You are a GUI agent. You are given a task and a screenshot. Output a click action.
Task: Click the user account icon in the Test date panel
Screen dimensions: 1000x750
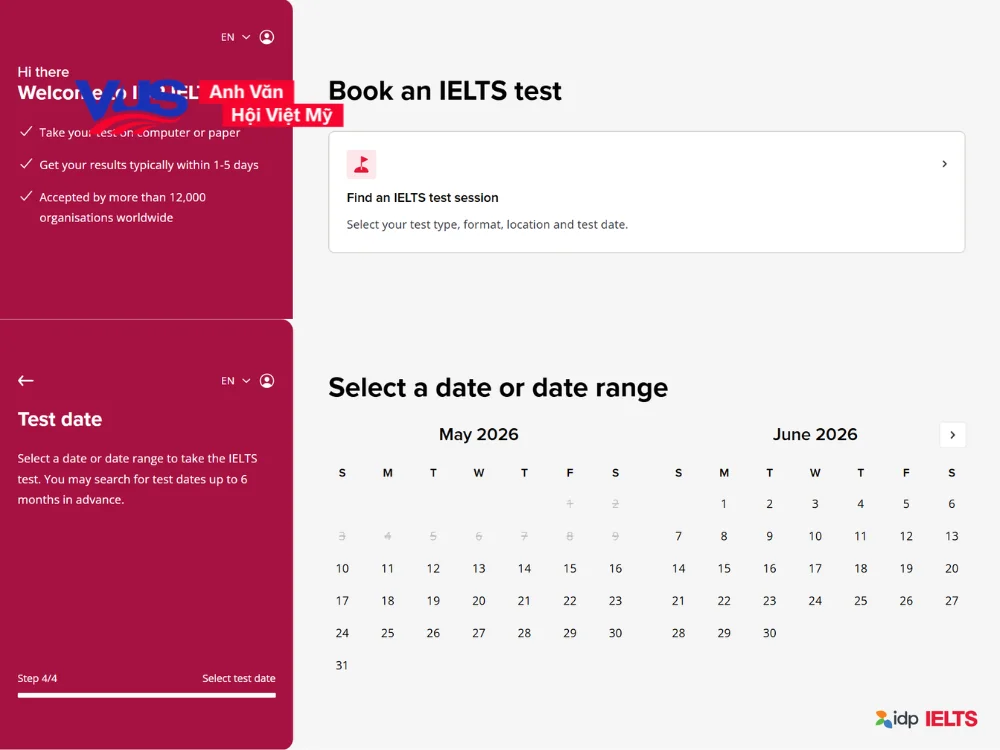[267, 381]
